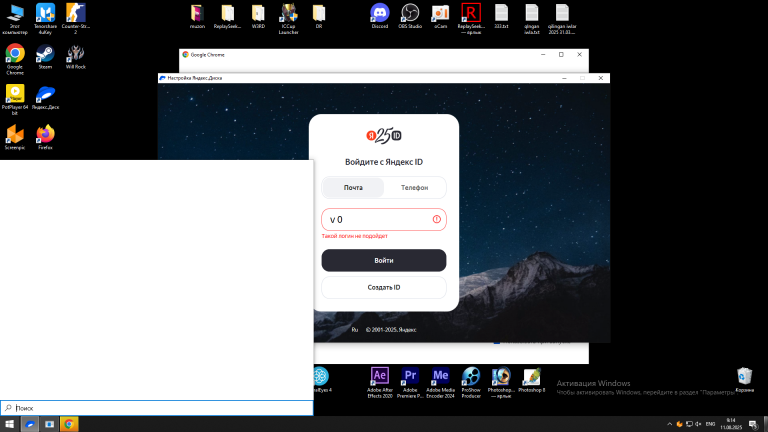Launch Adobe After Effects 2020 shortcut
The height and width of the screenshot is (432, 768).
click(380, 383)
